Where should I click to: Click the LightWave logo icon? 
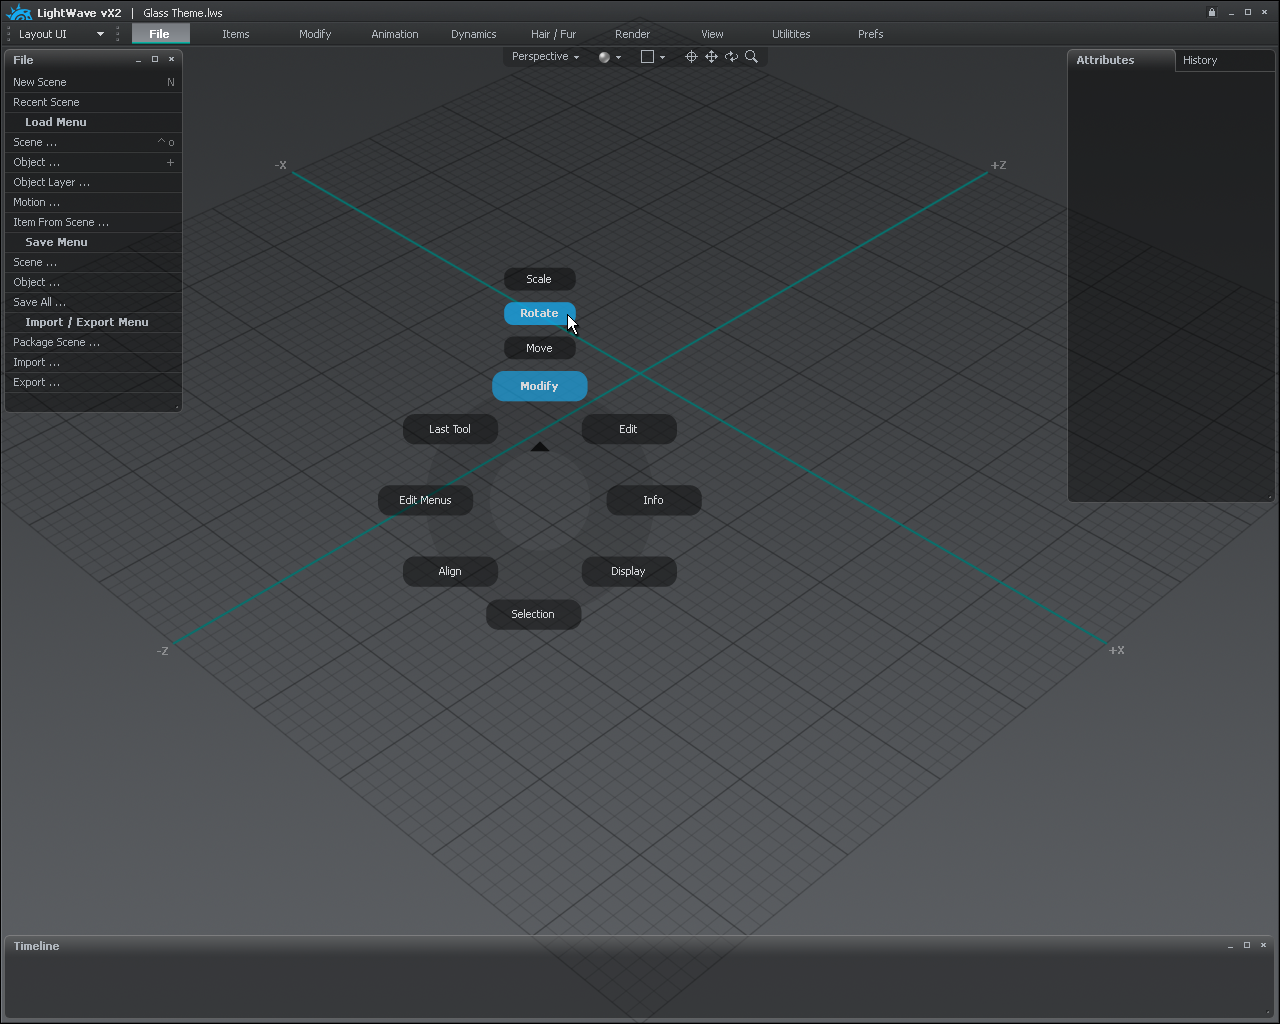[19, 13]
